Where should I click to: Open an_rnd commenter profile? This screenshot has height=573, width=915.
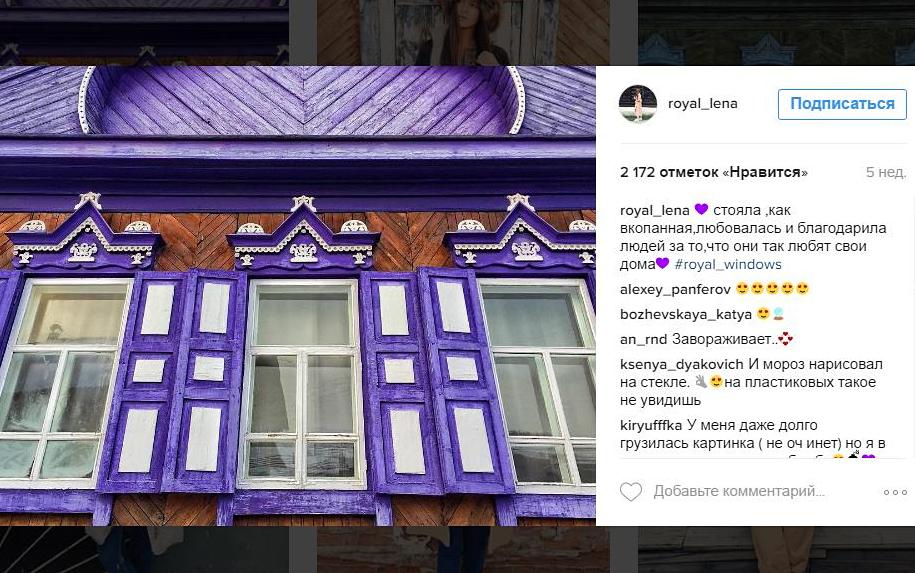[644, 339]
